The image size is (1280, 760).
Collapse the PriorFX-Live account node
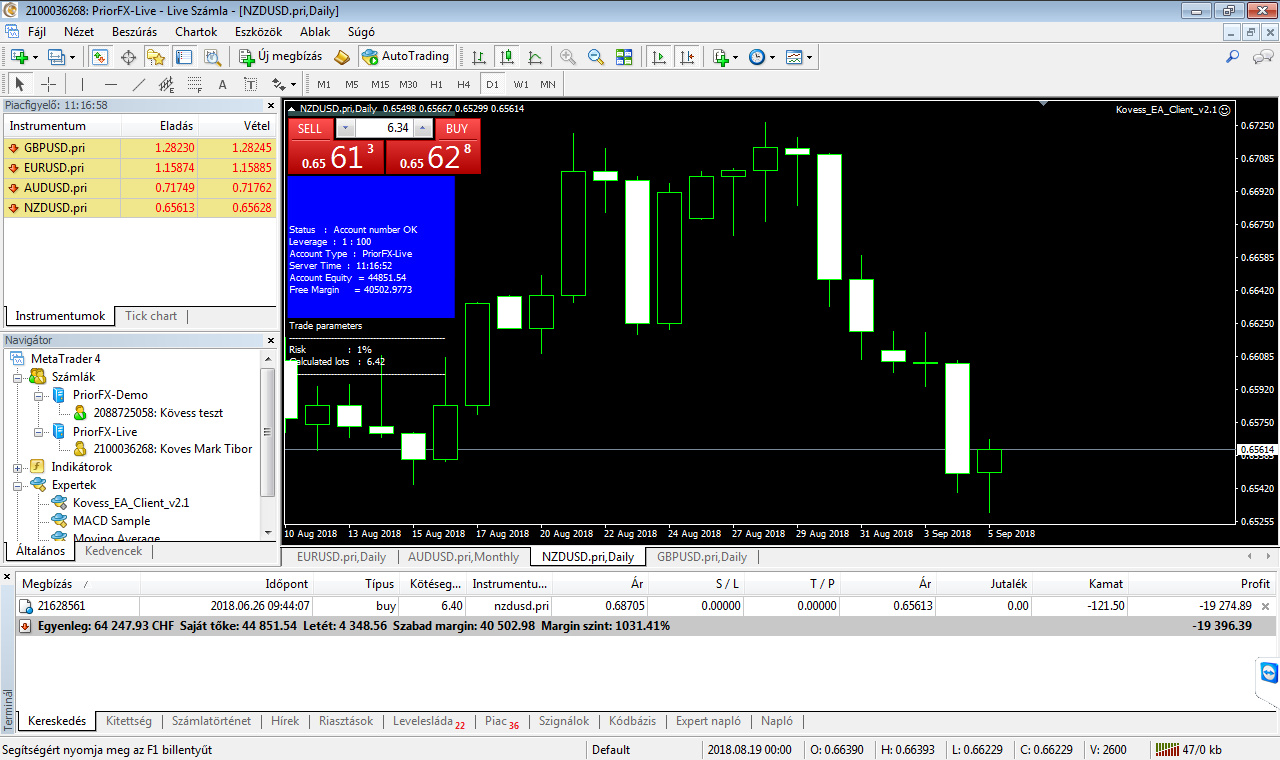(x=39, y=432)
